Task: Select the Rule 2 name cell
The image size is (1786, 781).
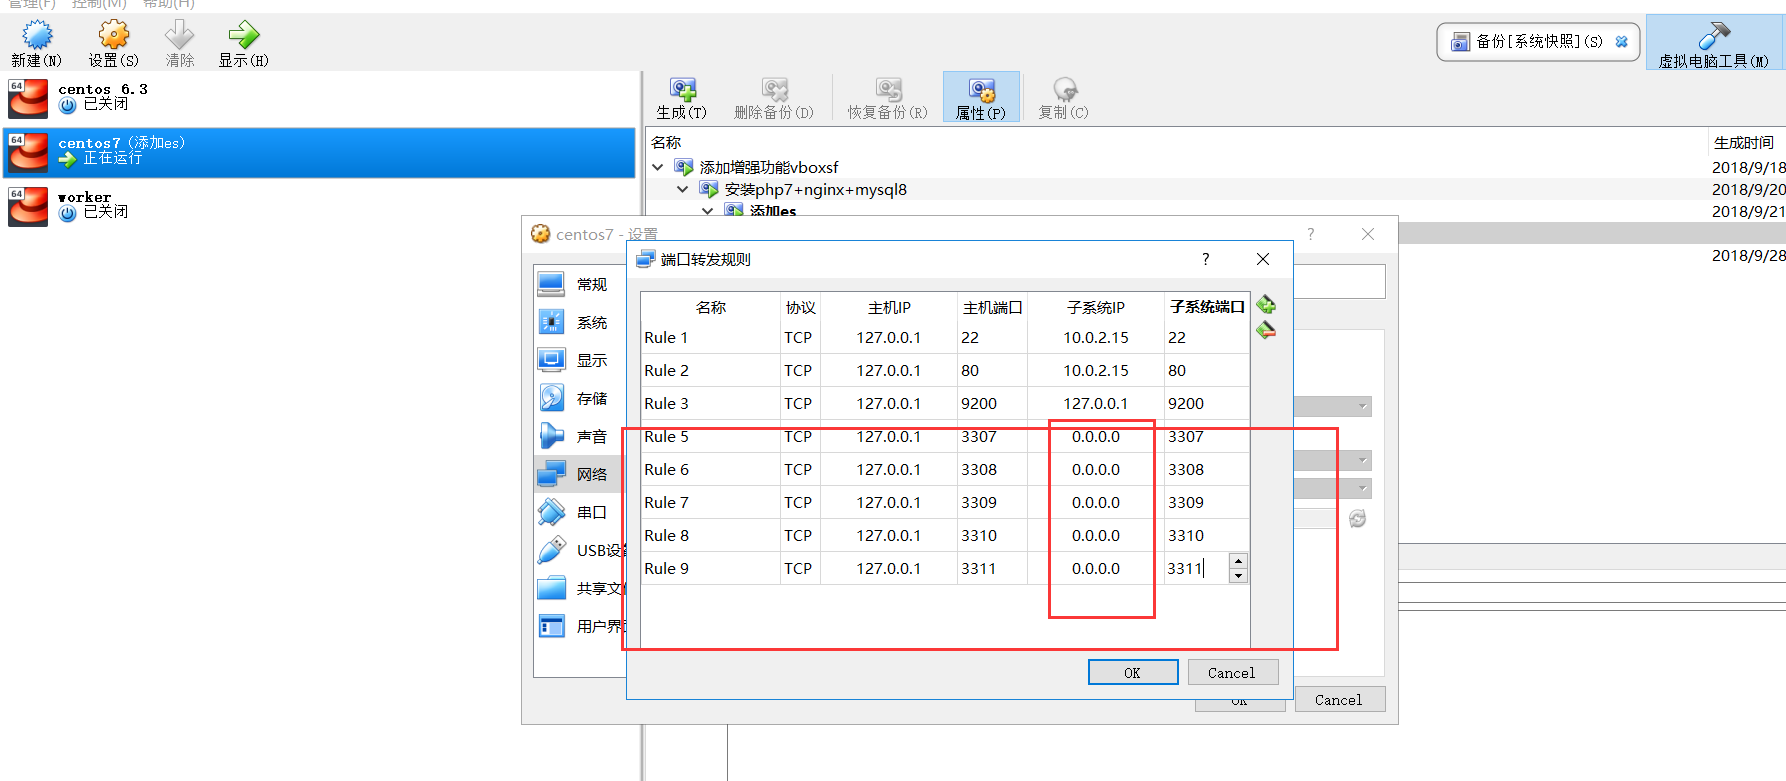Action: point(711,371)
